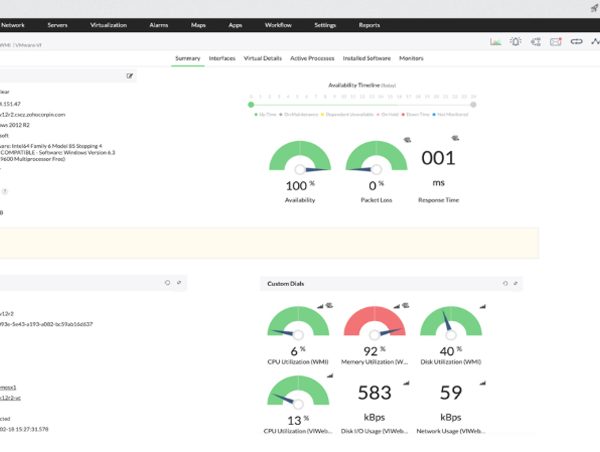Open graph icon for Network Usage
This screenshot has width=600, height=452.
483,383
